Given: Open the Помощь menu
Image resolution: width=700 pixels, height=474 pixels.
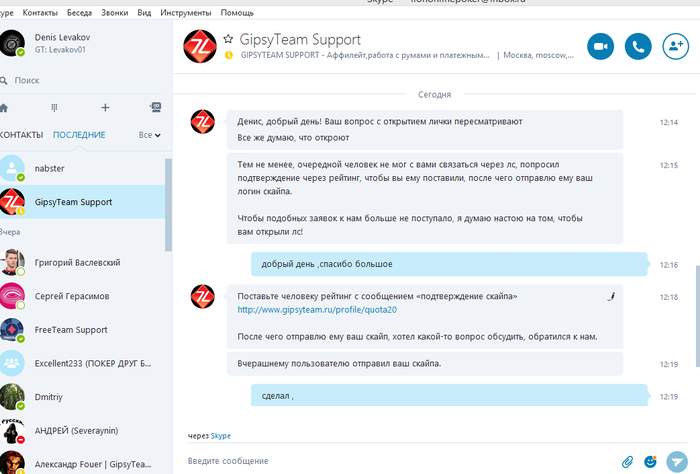Looking at the screenshot, I should coord(237,13).
